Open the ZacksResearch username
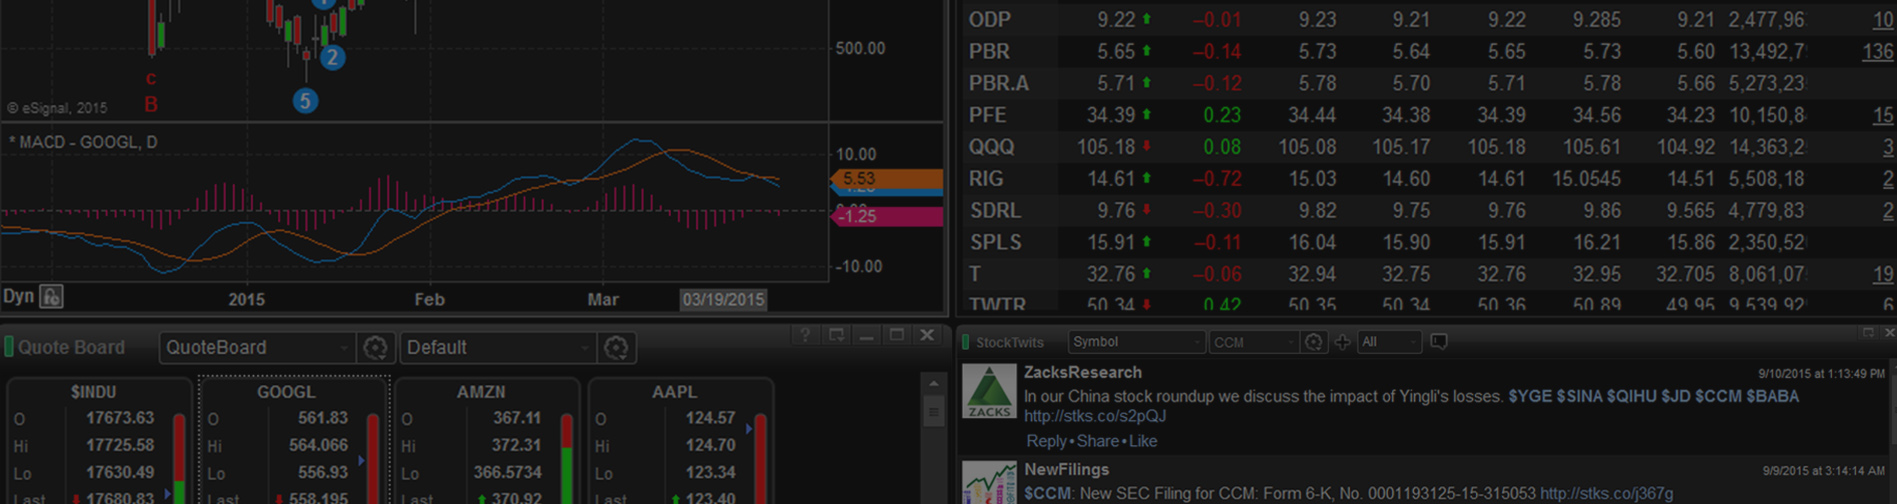This screenshot has width=1897, height=504. point(1082,372)
